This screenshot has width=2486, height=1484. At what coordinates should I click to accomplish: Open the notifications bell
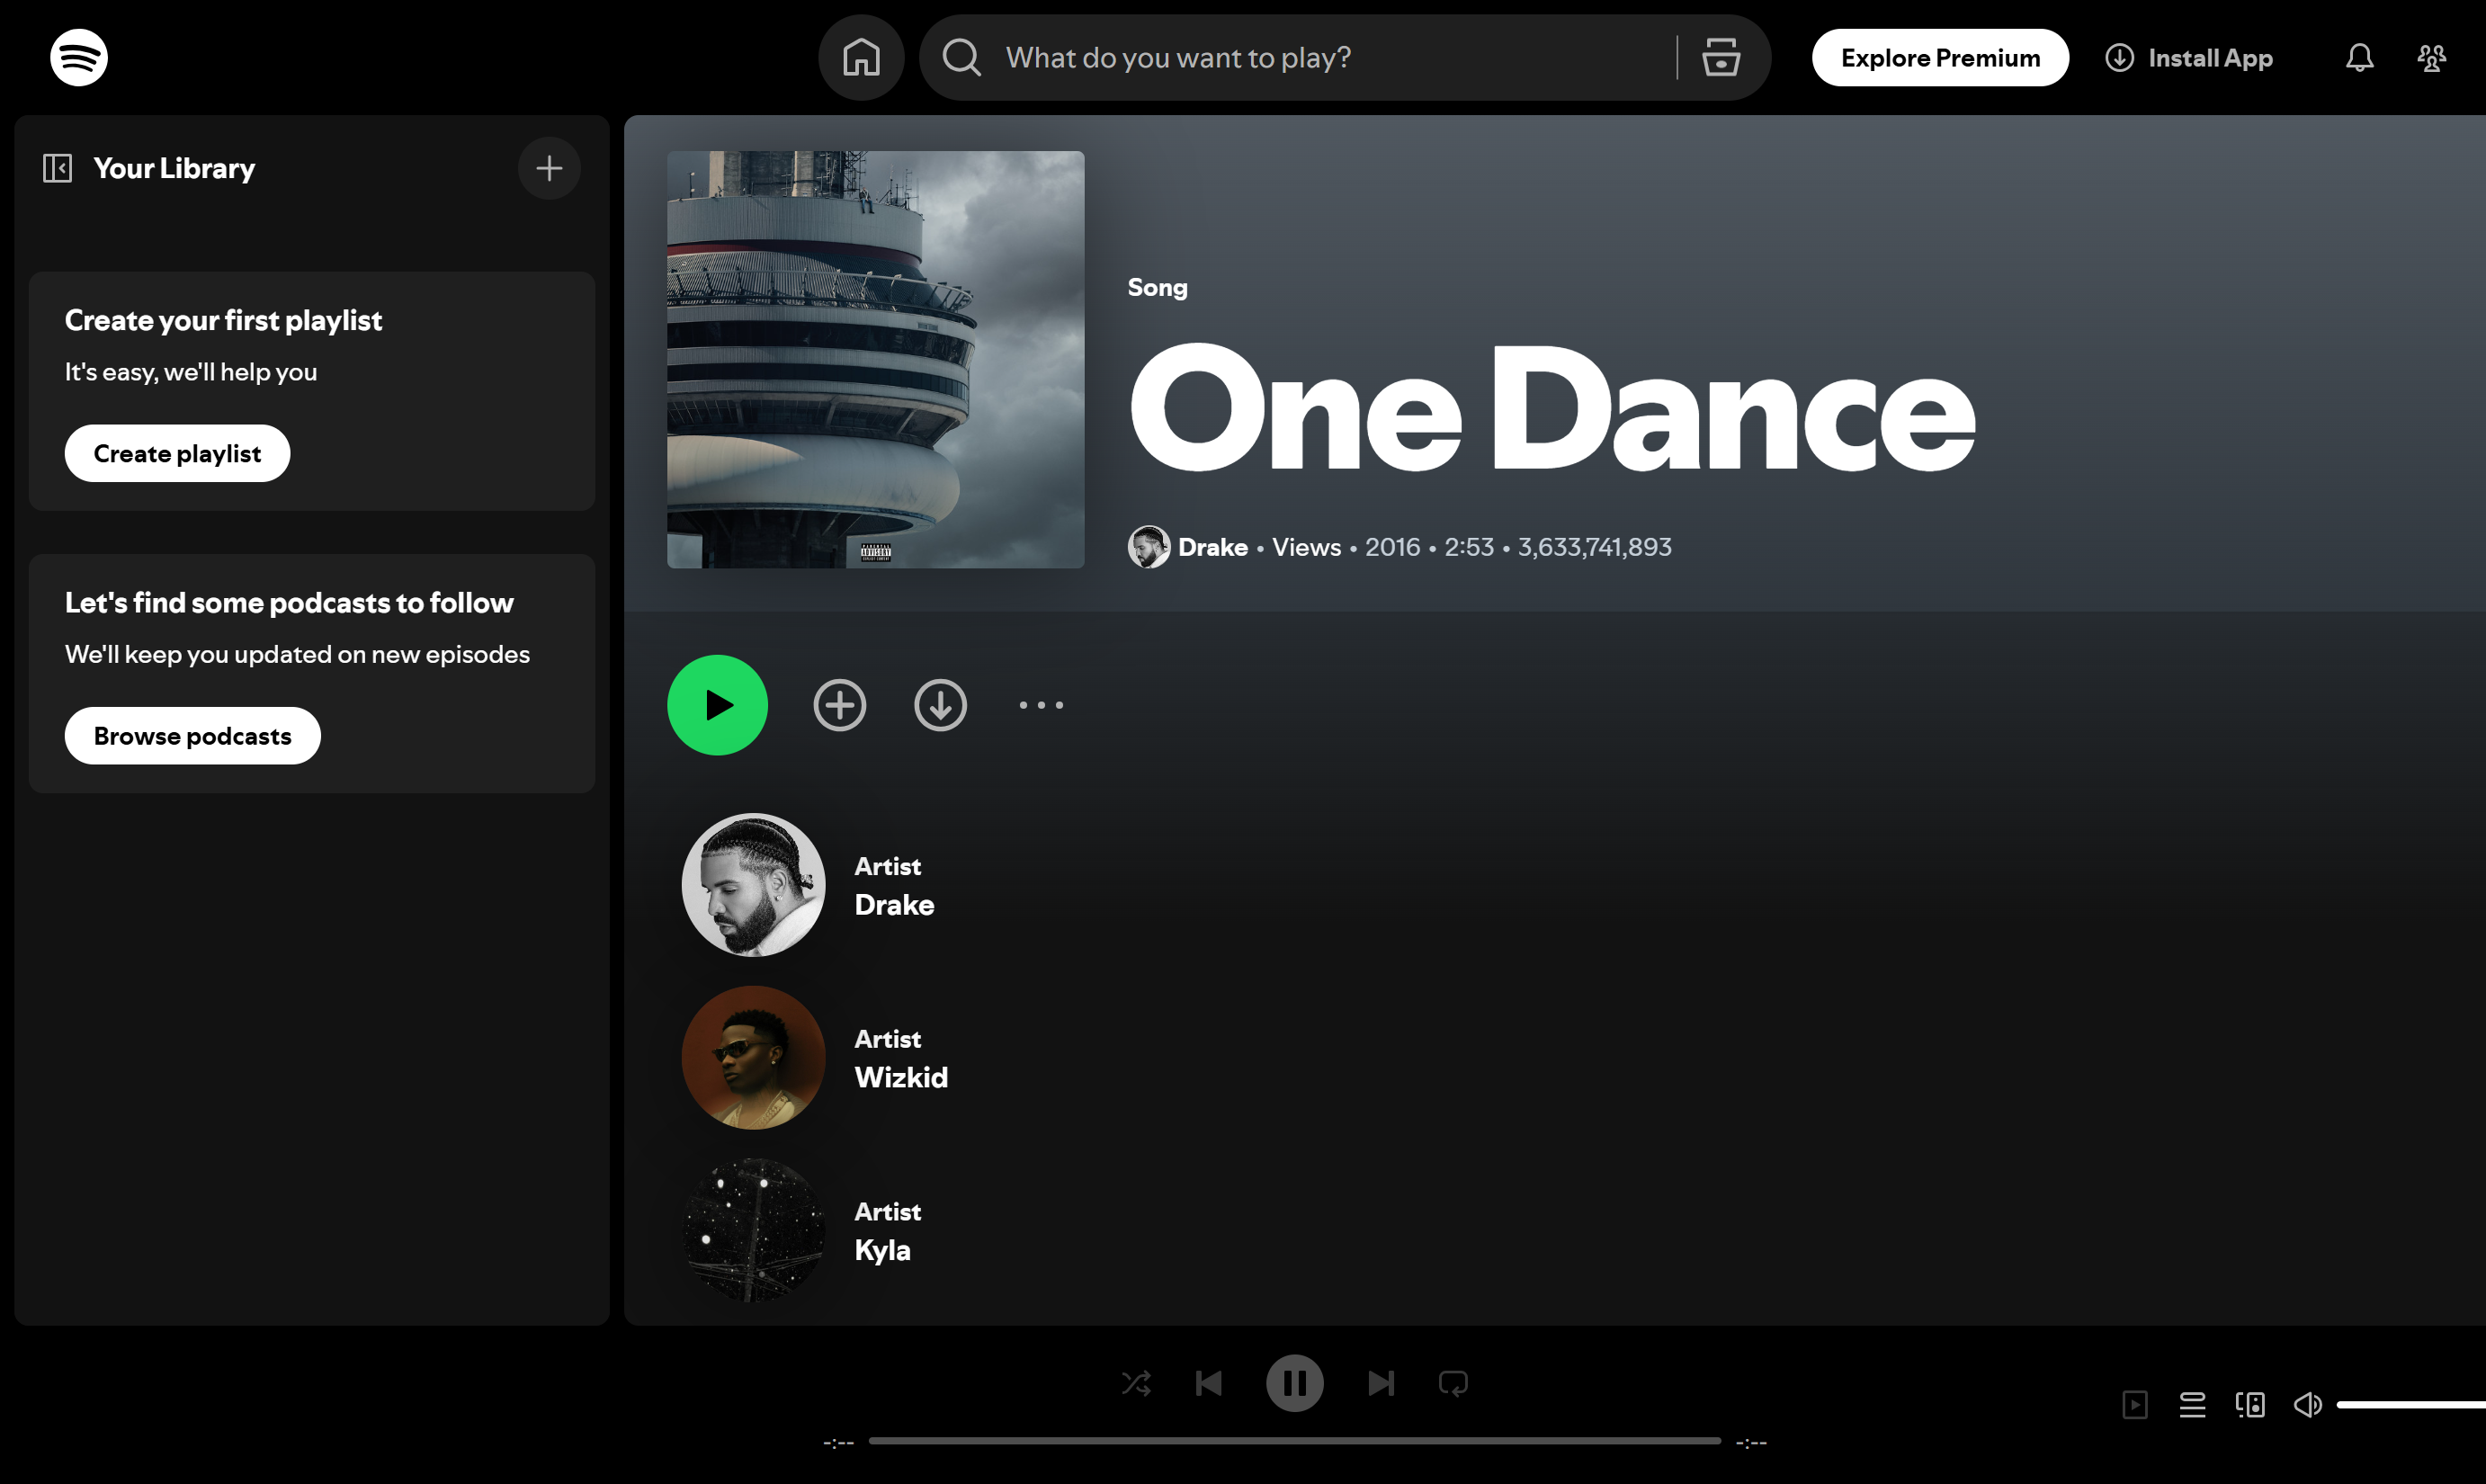[2359, 57]
